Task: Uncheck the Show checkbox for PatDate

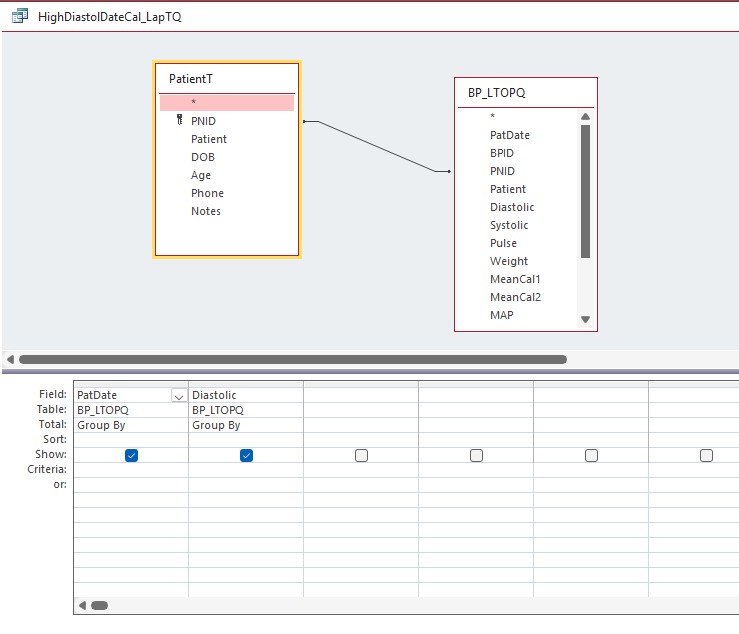Action: pos(131,455)
